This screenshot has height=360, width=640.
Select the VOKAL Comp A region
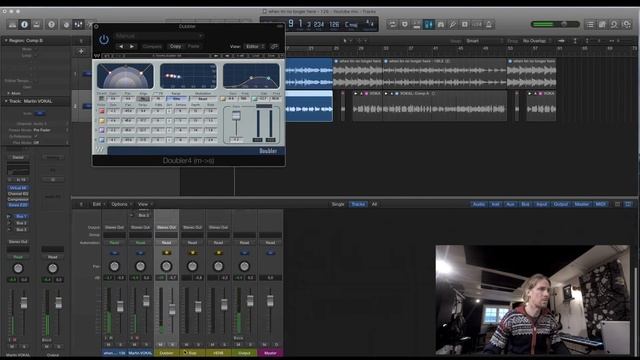click(x=445, y=106)
